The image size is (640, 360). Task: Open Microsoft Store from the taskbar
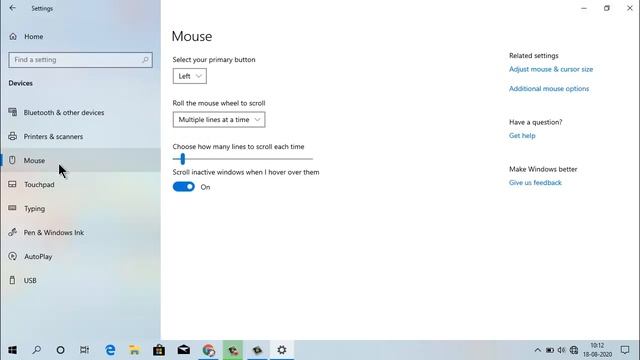pos(159,350)
